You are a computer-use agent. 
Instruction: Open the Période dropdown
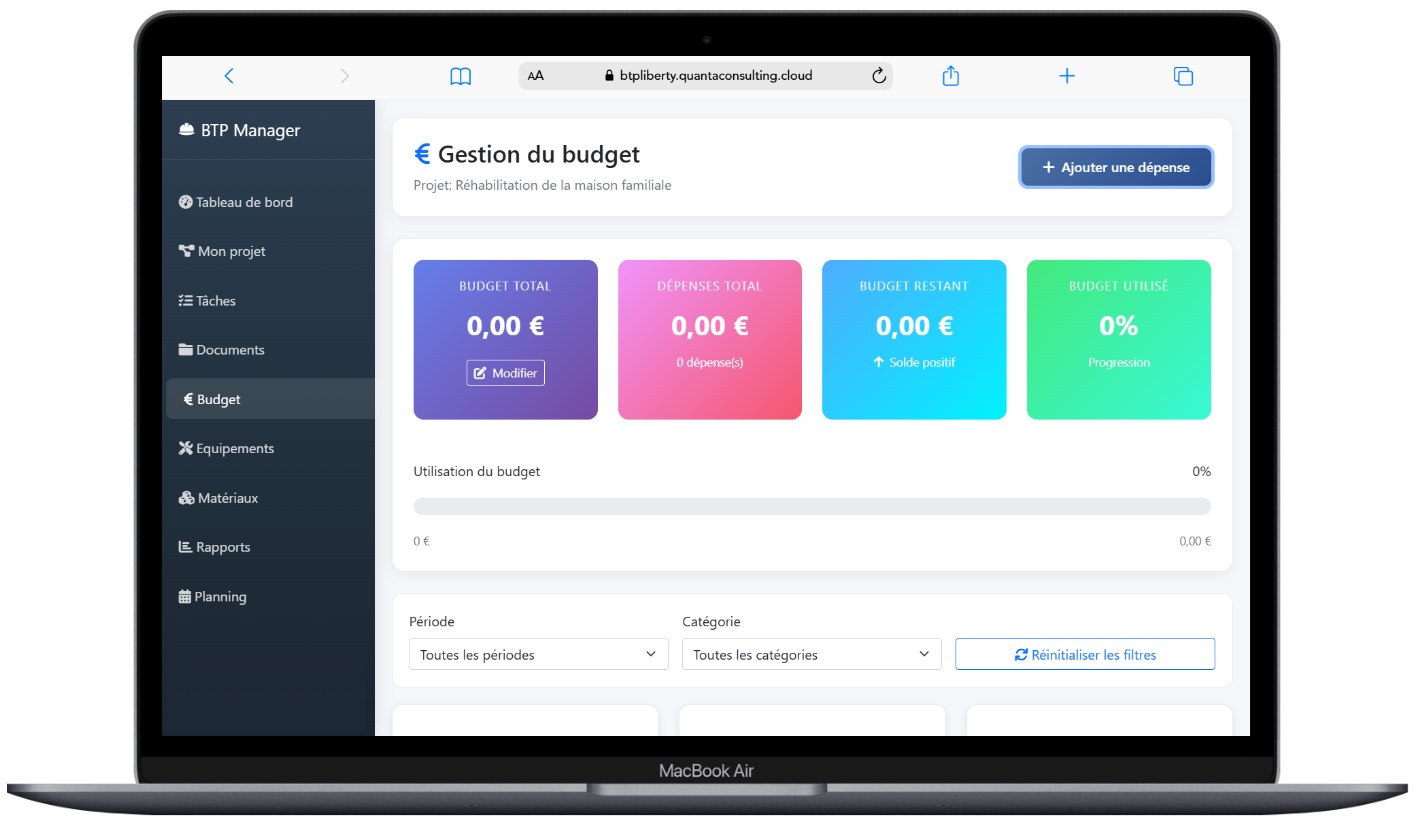(x=538, y=655)
